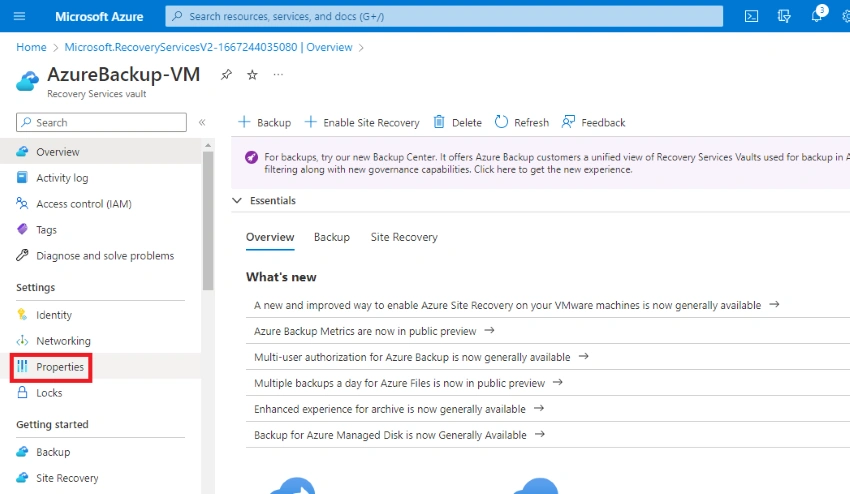The height and width of the screenshot is (494, 850).
Task: Open Backup for Azure Managed Disk news
Action: 400,435
